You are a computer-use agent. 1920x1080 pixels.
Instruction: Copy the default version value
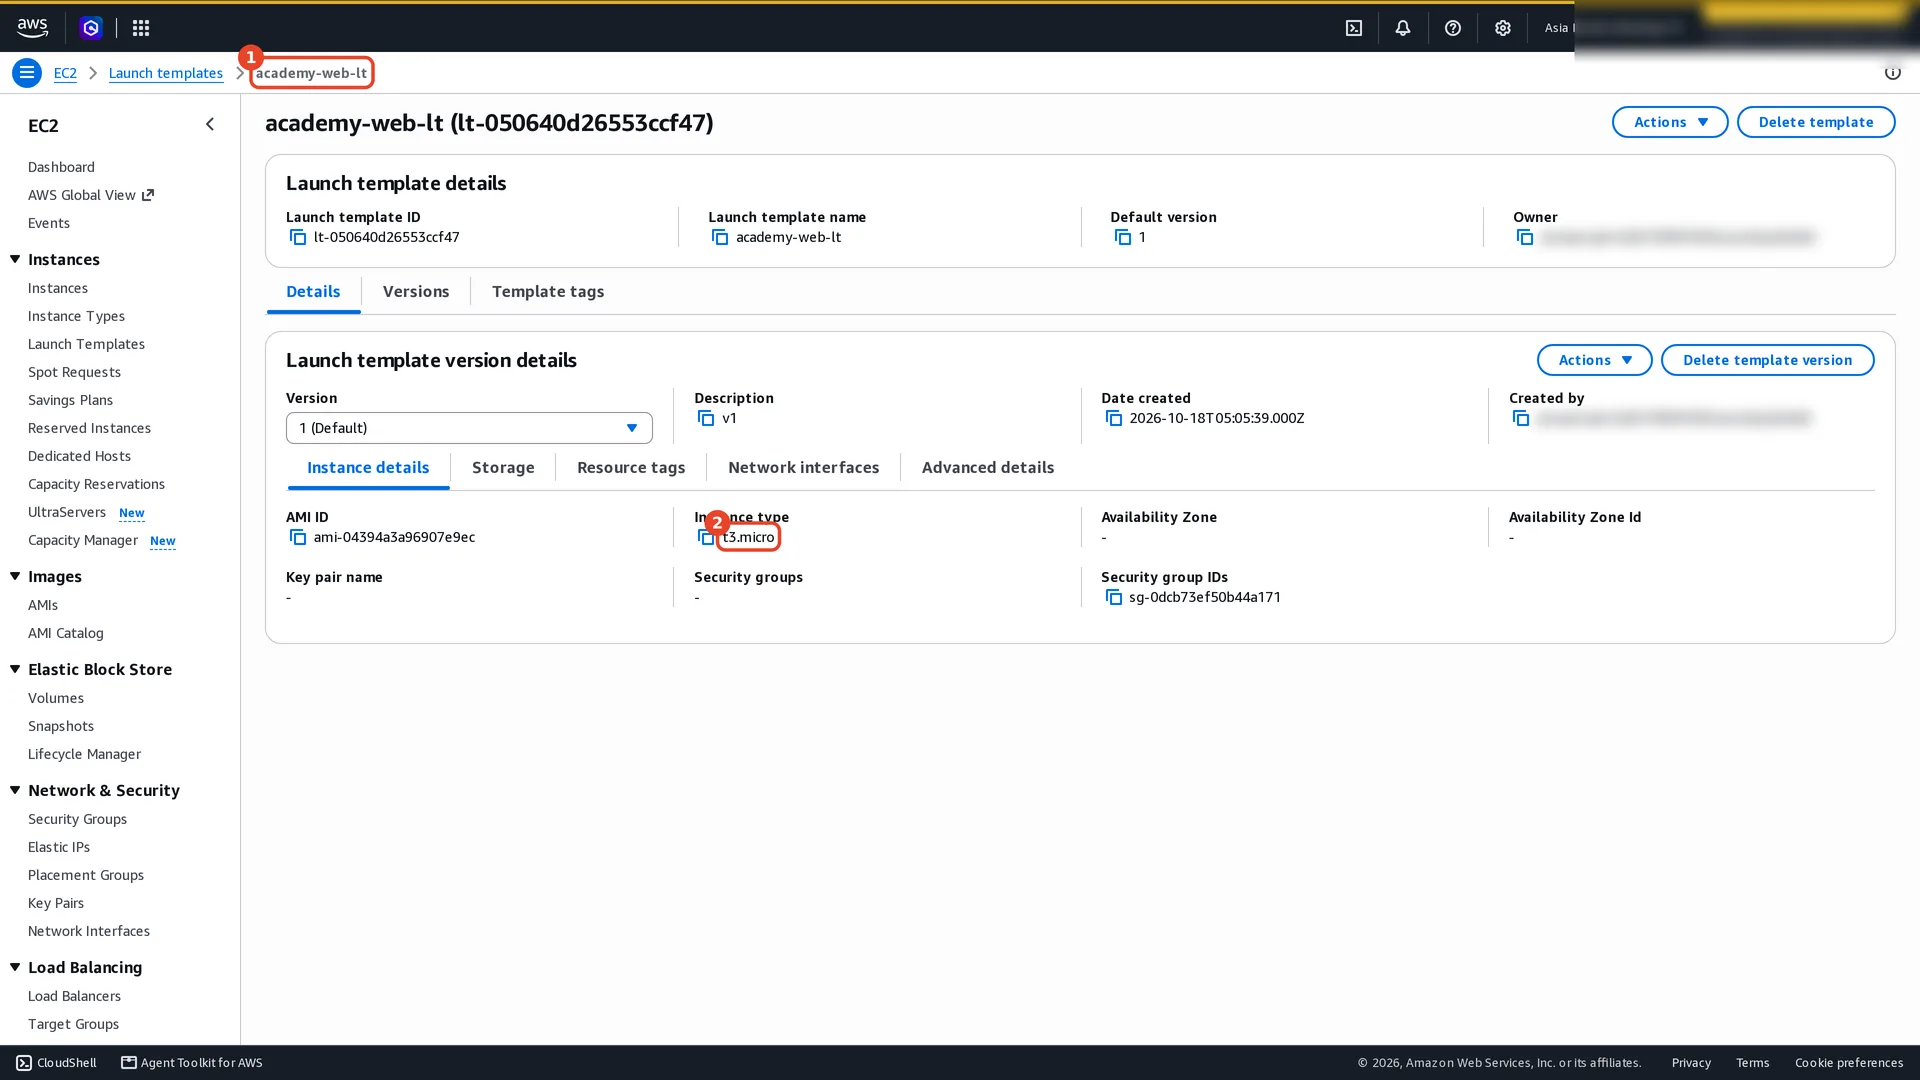point(1122,237)
